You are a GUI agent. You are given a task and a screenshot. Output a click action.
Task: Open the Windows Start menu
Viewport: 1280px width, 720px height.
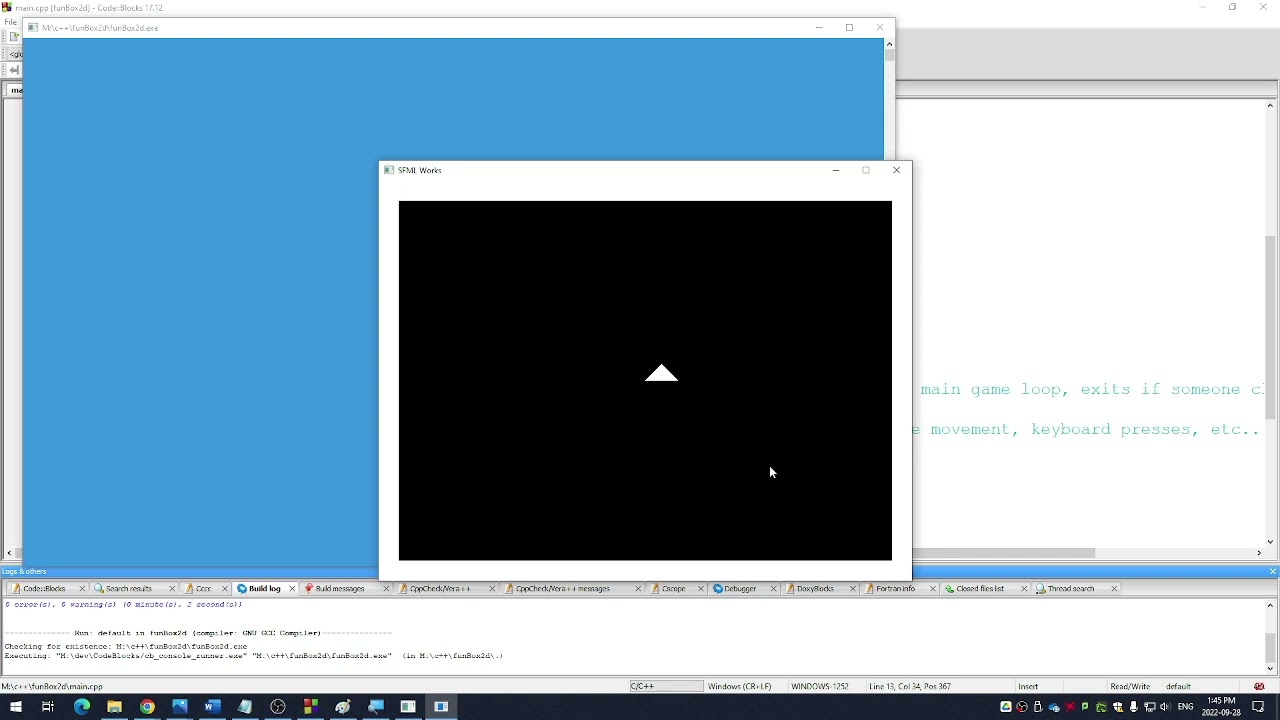click(x=15, y=707)
